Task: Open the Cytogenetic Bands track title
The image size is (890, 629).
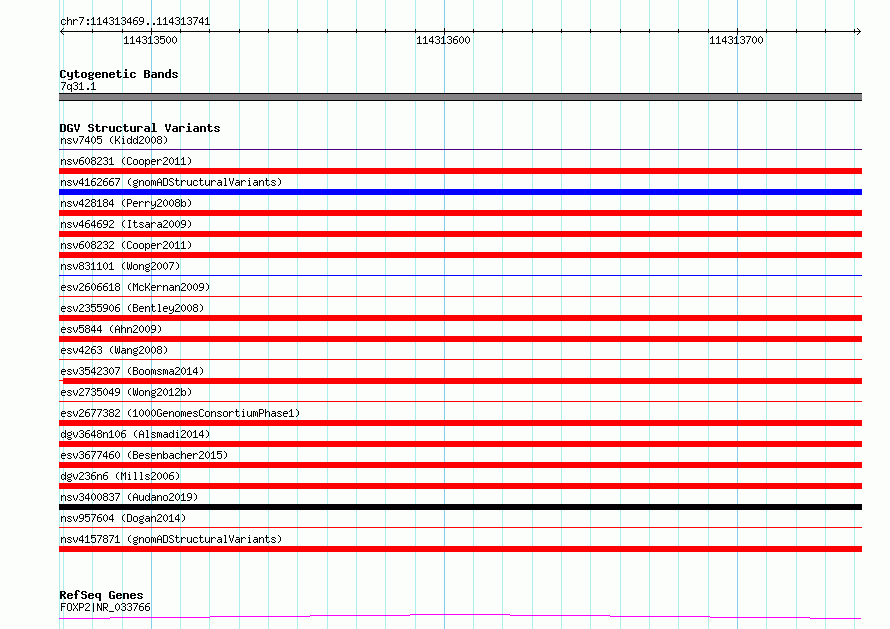Action: (119, 74)
